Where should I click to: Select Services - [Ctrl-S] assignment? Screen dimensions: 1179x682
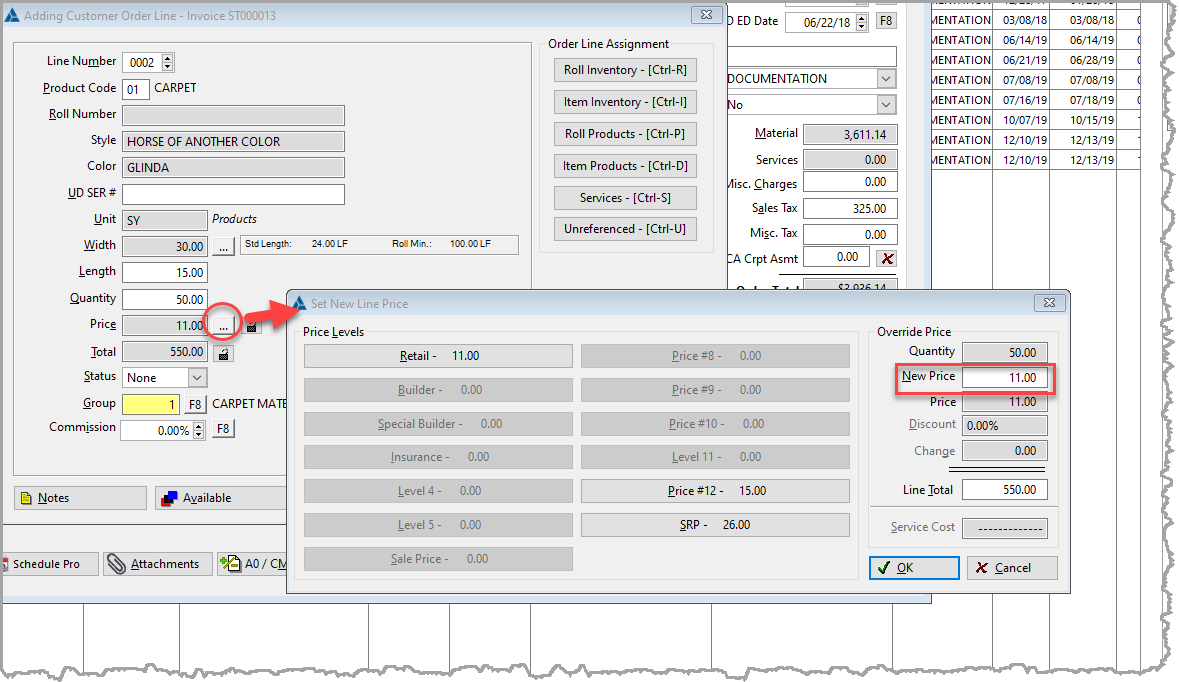(x=626, y=198)
